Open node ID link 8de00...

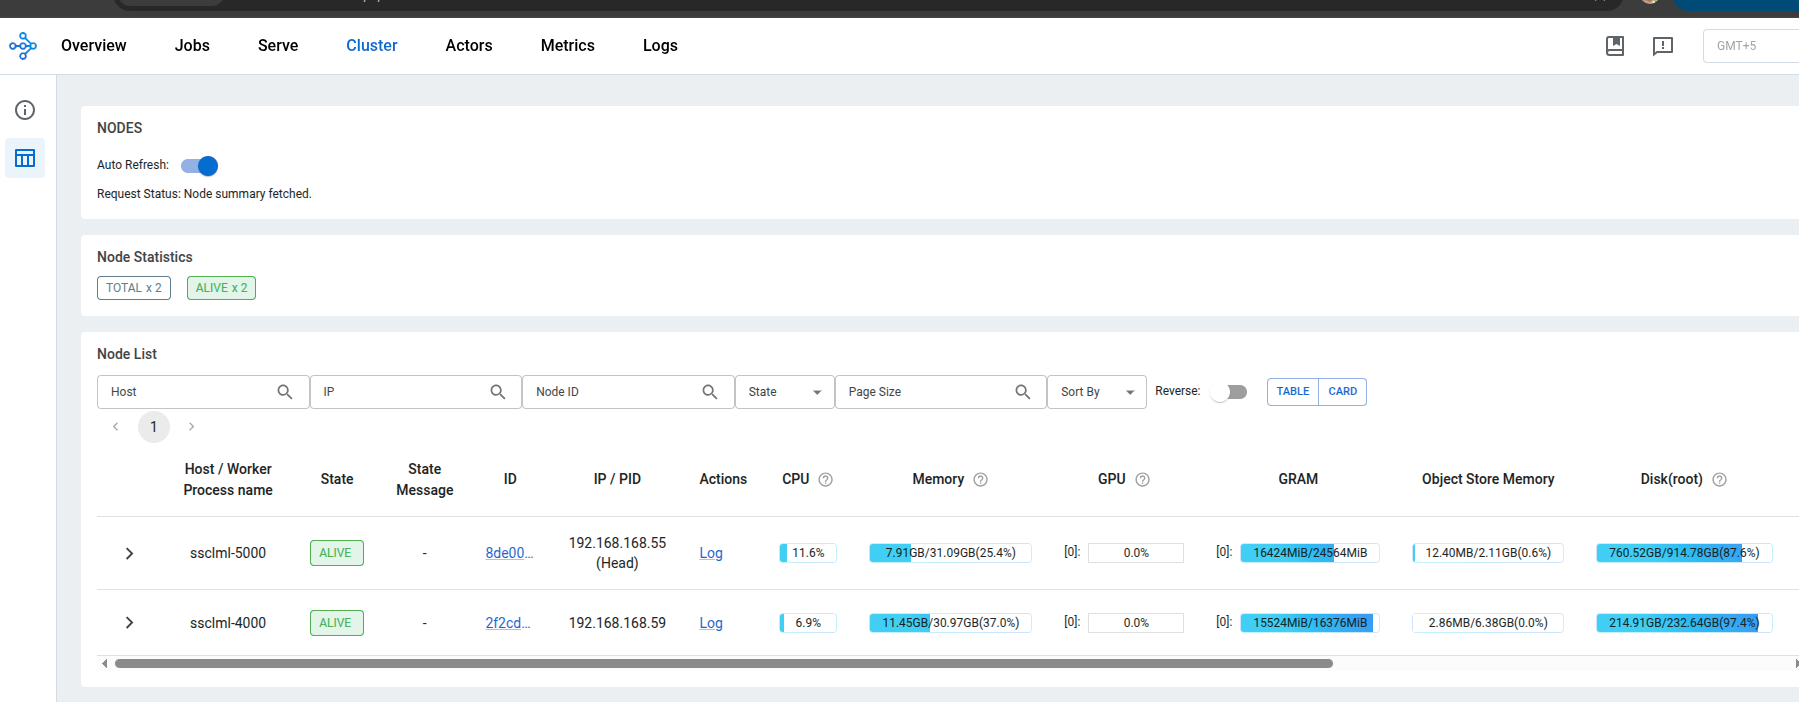click(509, 553)
